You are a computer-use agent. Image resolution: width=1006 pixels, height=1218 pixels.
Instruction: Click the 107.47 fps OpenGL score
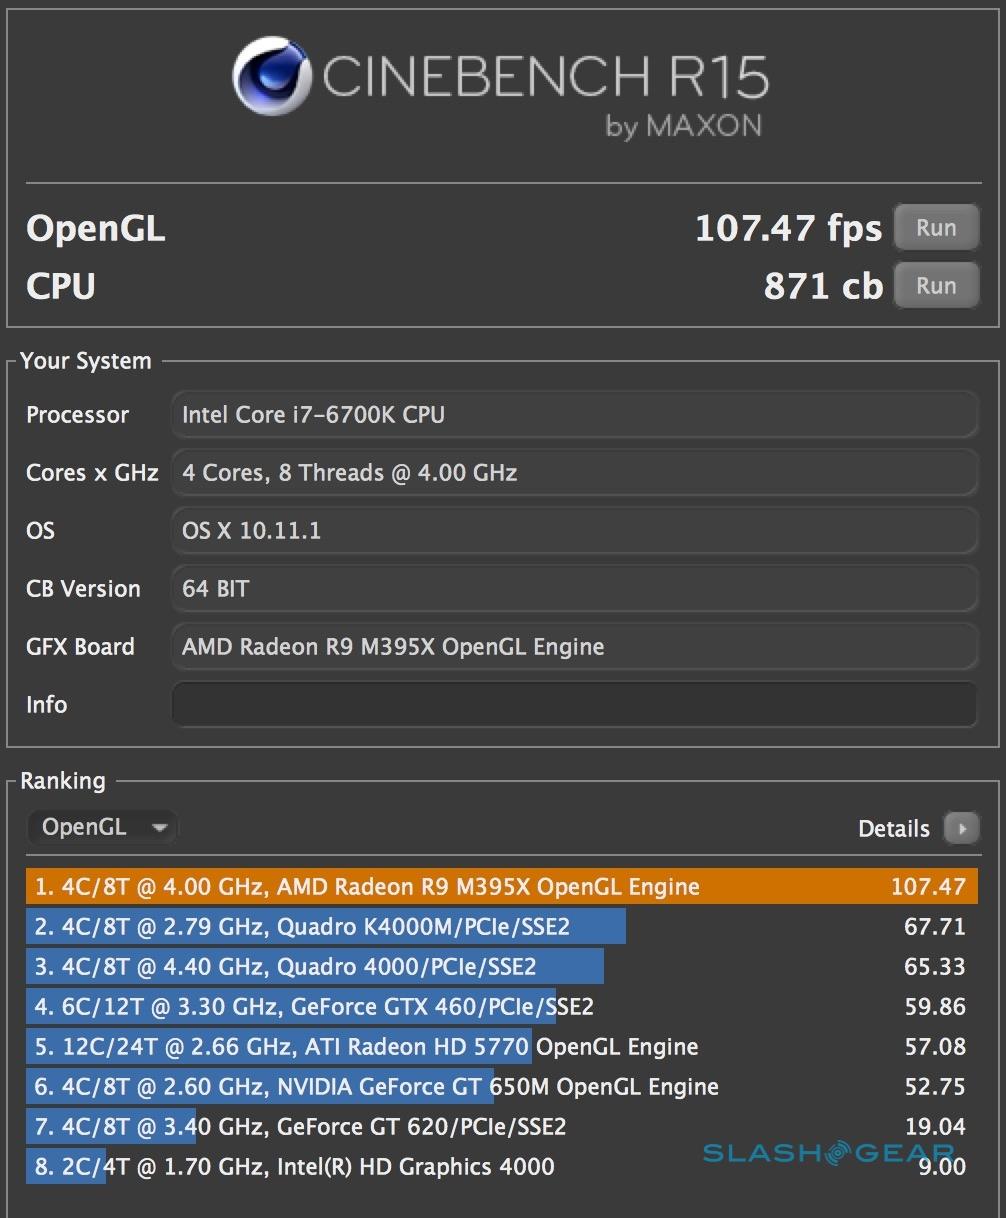(788, 229)
